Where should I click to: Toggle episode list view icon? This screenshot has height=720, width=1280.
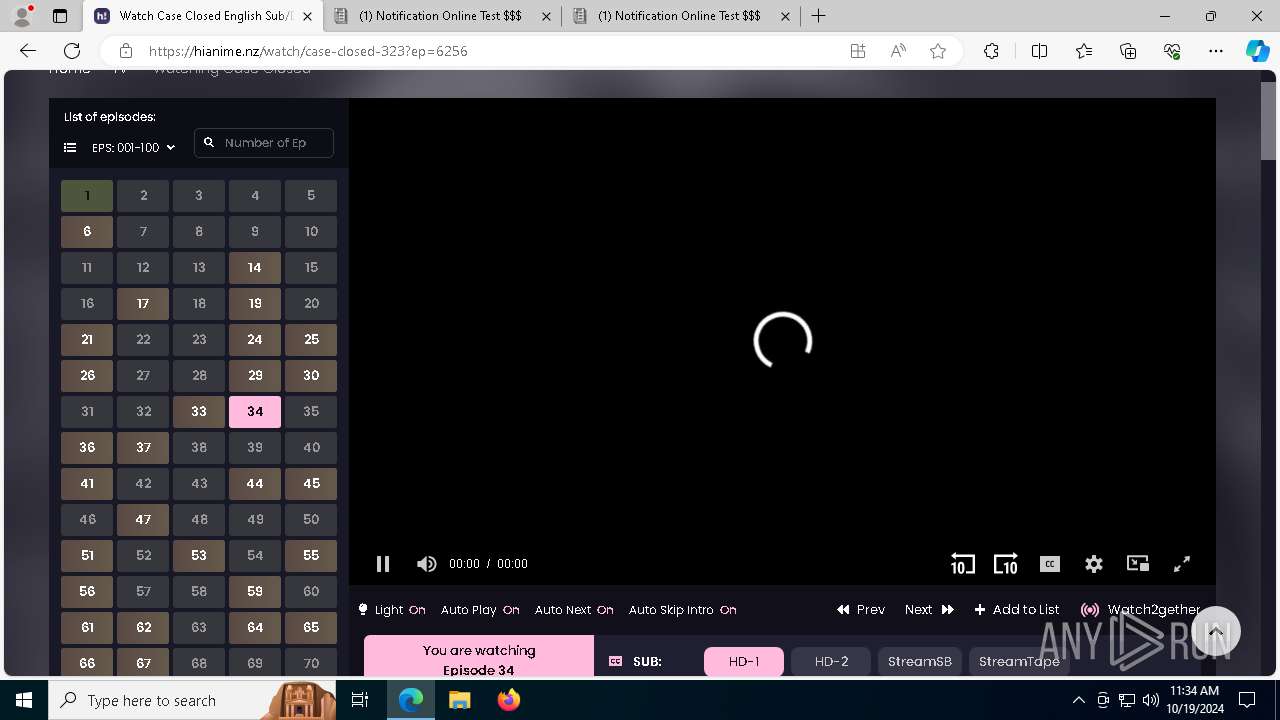pyautogui.click(x=70, y=148)
